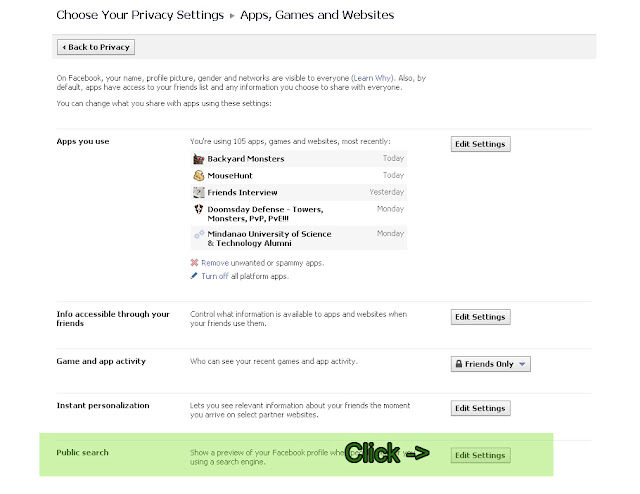Edit settings for Info accessible through friends
The width and height of the screenshot is (640, 494).
pos(480,317)
